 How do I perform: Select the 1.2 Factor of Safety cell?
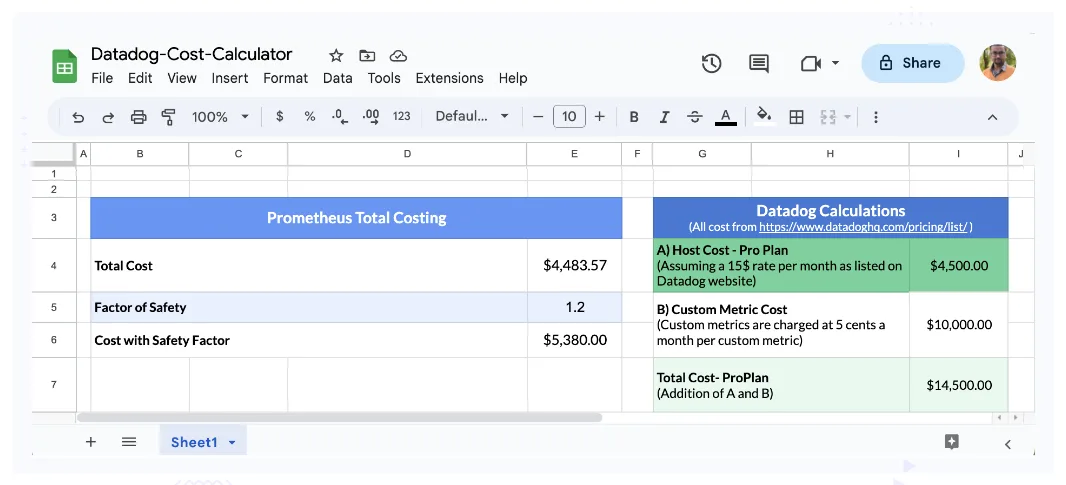574,307
